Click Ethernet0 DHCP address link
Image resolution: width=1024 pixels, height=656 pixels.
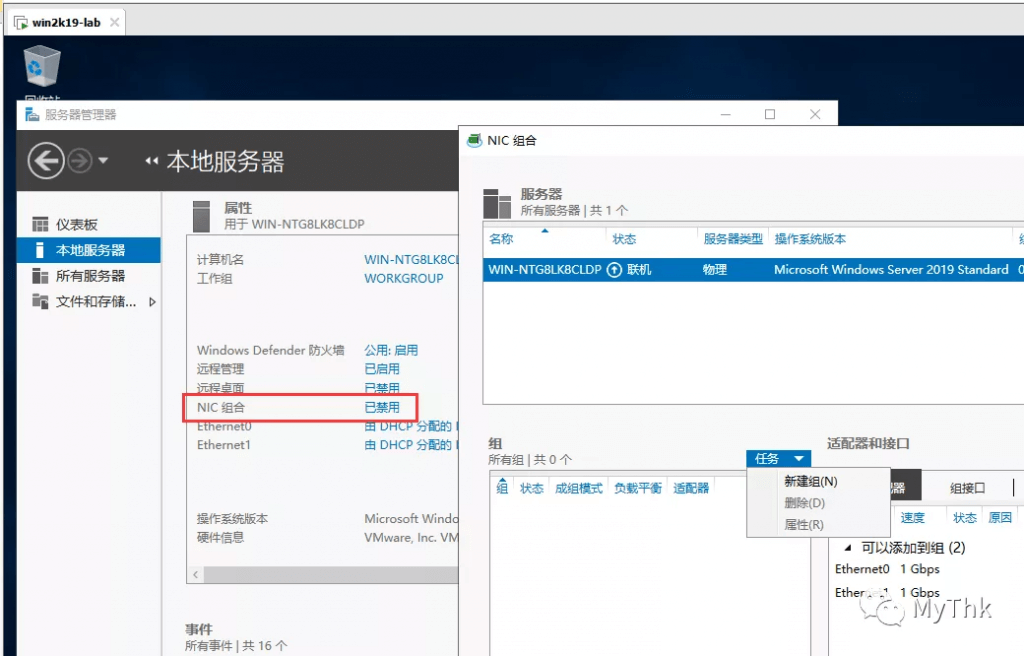coord(411,426)
